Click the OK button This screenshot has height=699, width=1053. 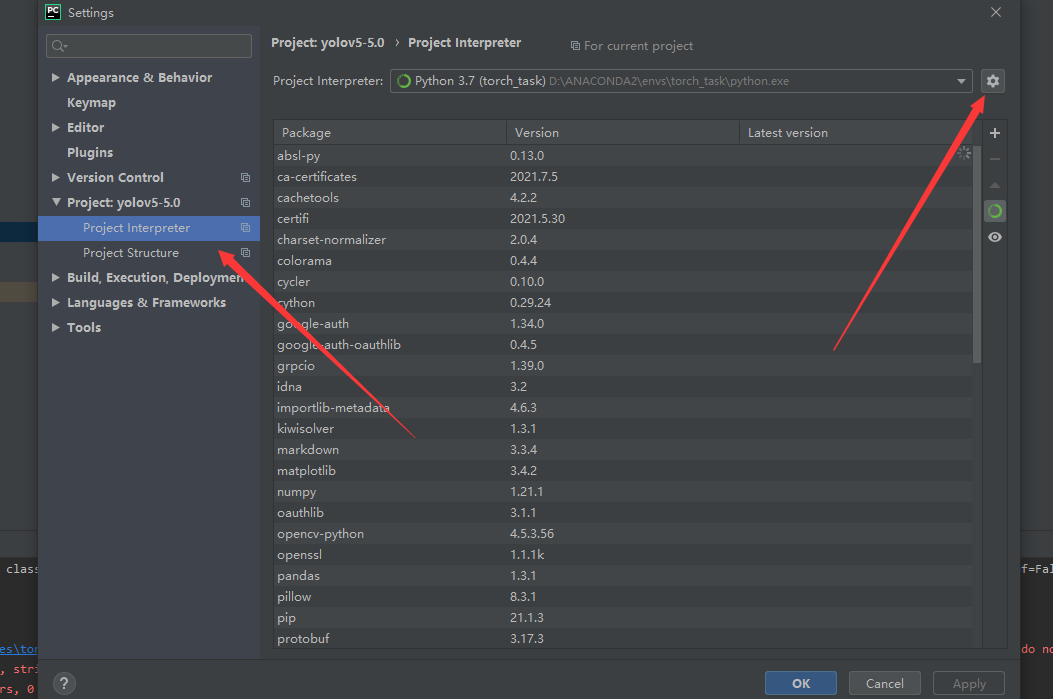pos(800,684)
